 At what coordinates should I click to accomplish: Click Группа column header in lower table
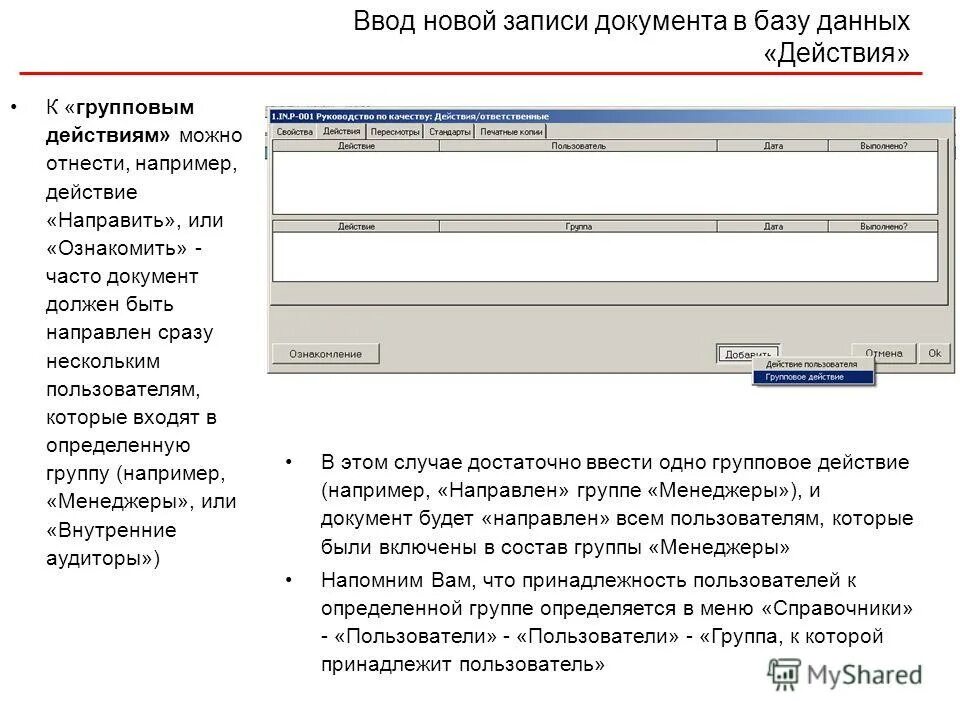click(578, 227)
